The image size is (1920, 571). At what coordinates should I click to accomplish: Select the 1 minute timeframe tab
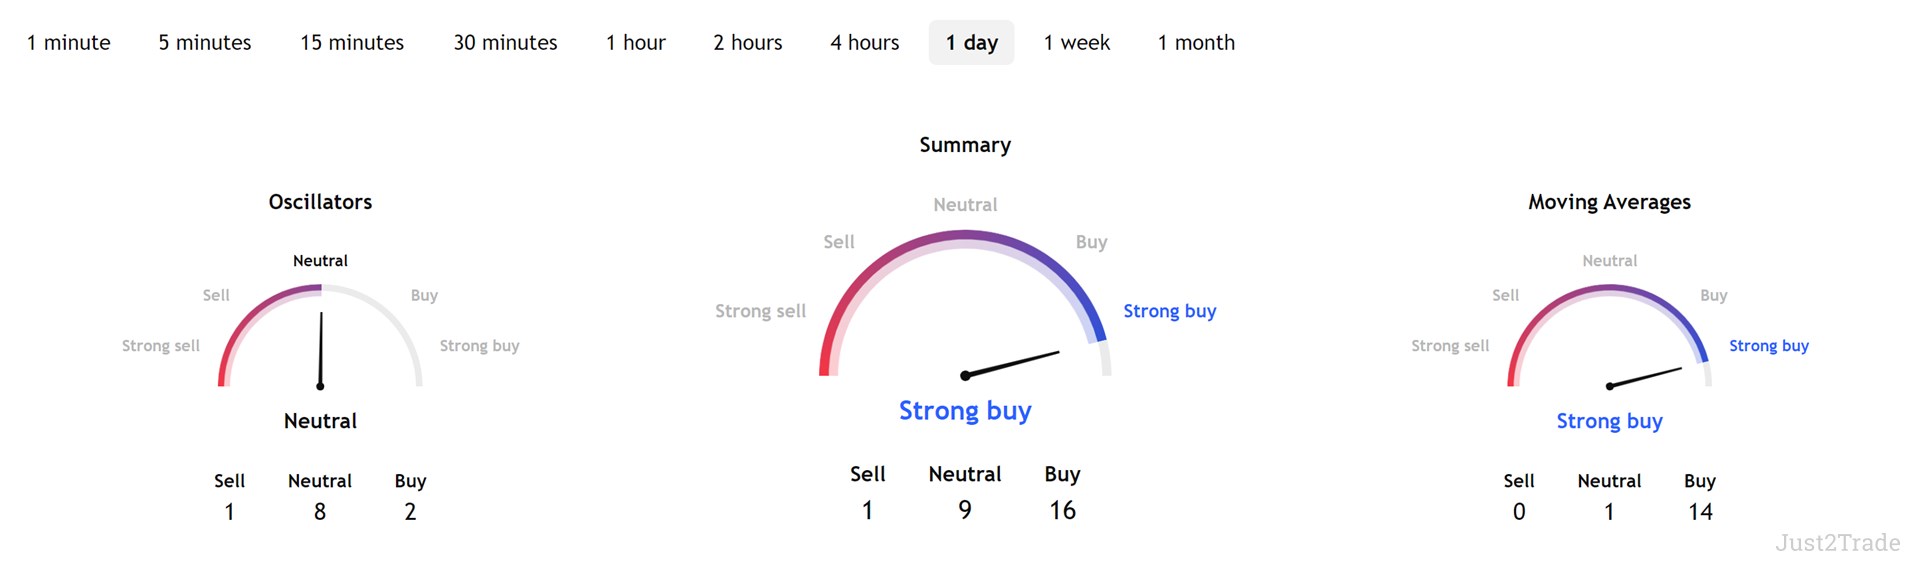click(x=69, y=43)
